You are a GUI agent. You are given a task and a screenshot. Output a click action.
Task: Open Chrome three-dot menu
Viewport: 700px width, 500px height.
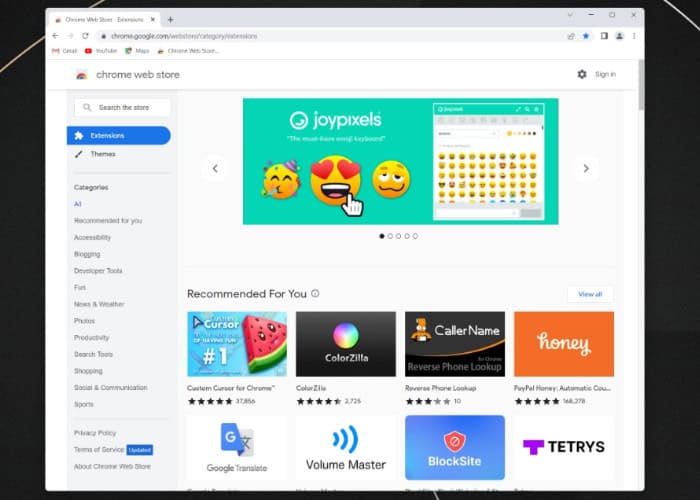pos(634,36)
